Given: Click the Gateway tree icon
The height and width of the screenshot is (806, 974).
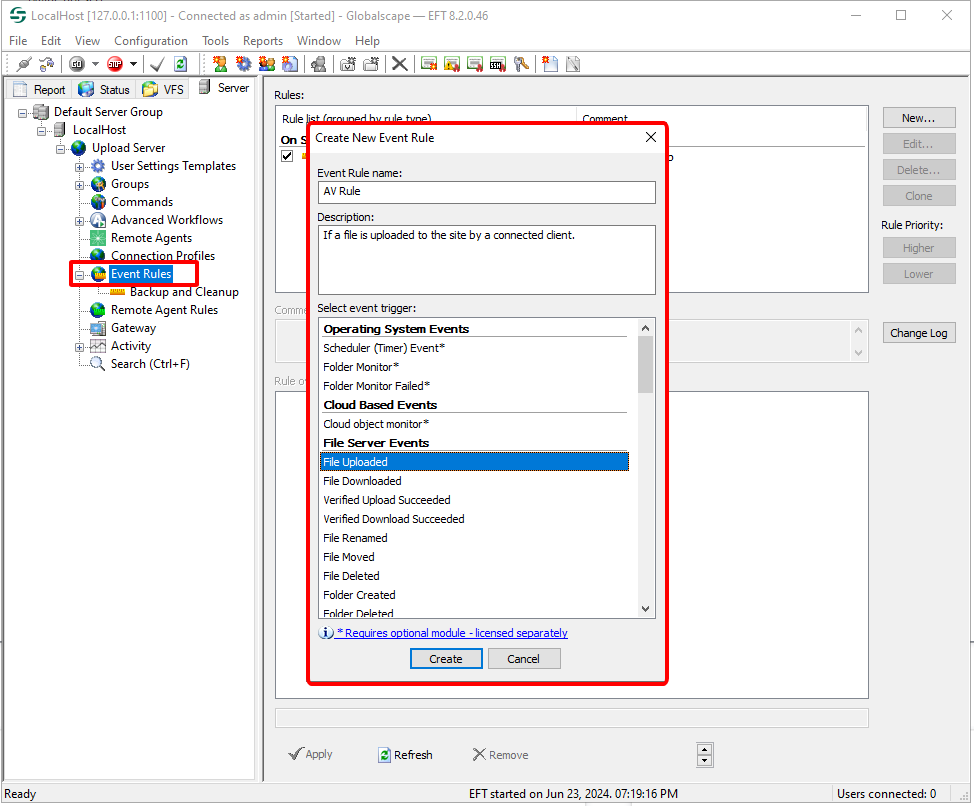Looking at the screenshot, I should (x=98, y=328).
